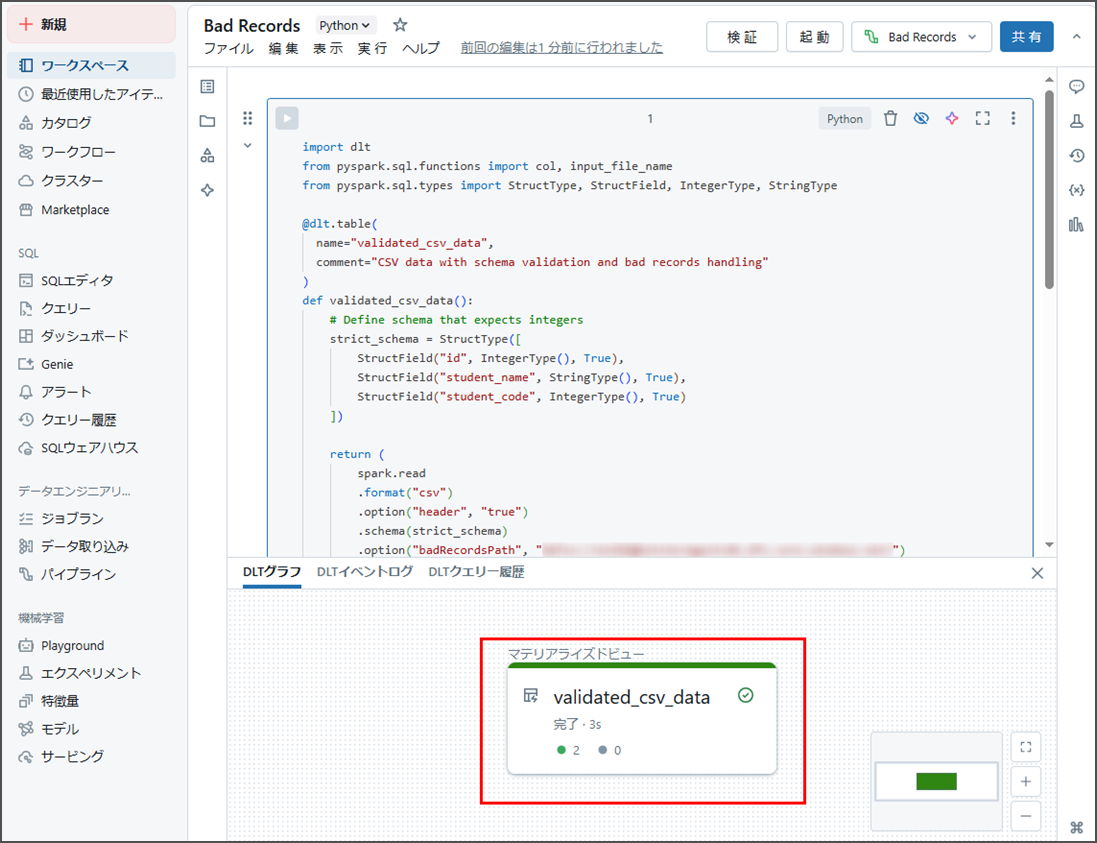Switch to the DLTイベントログ tab

tap(364, 572)
